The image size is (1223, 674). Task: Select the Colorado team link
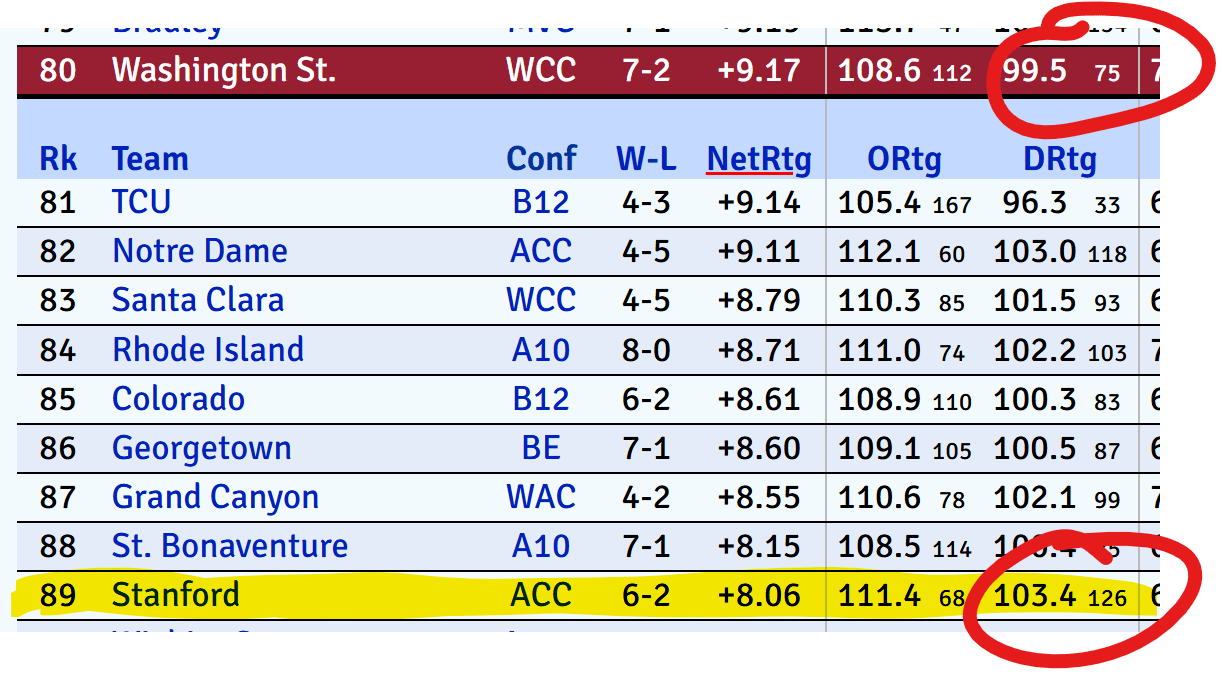pos(178,398)
